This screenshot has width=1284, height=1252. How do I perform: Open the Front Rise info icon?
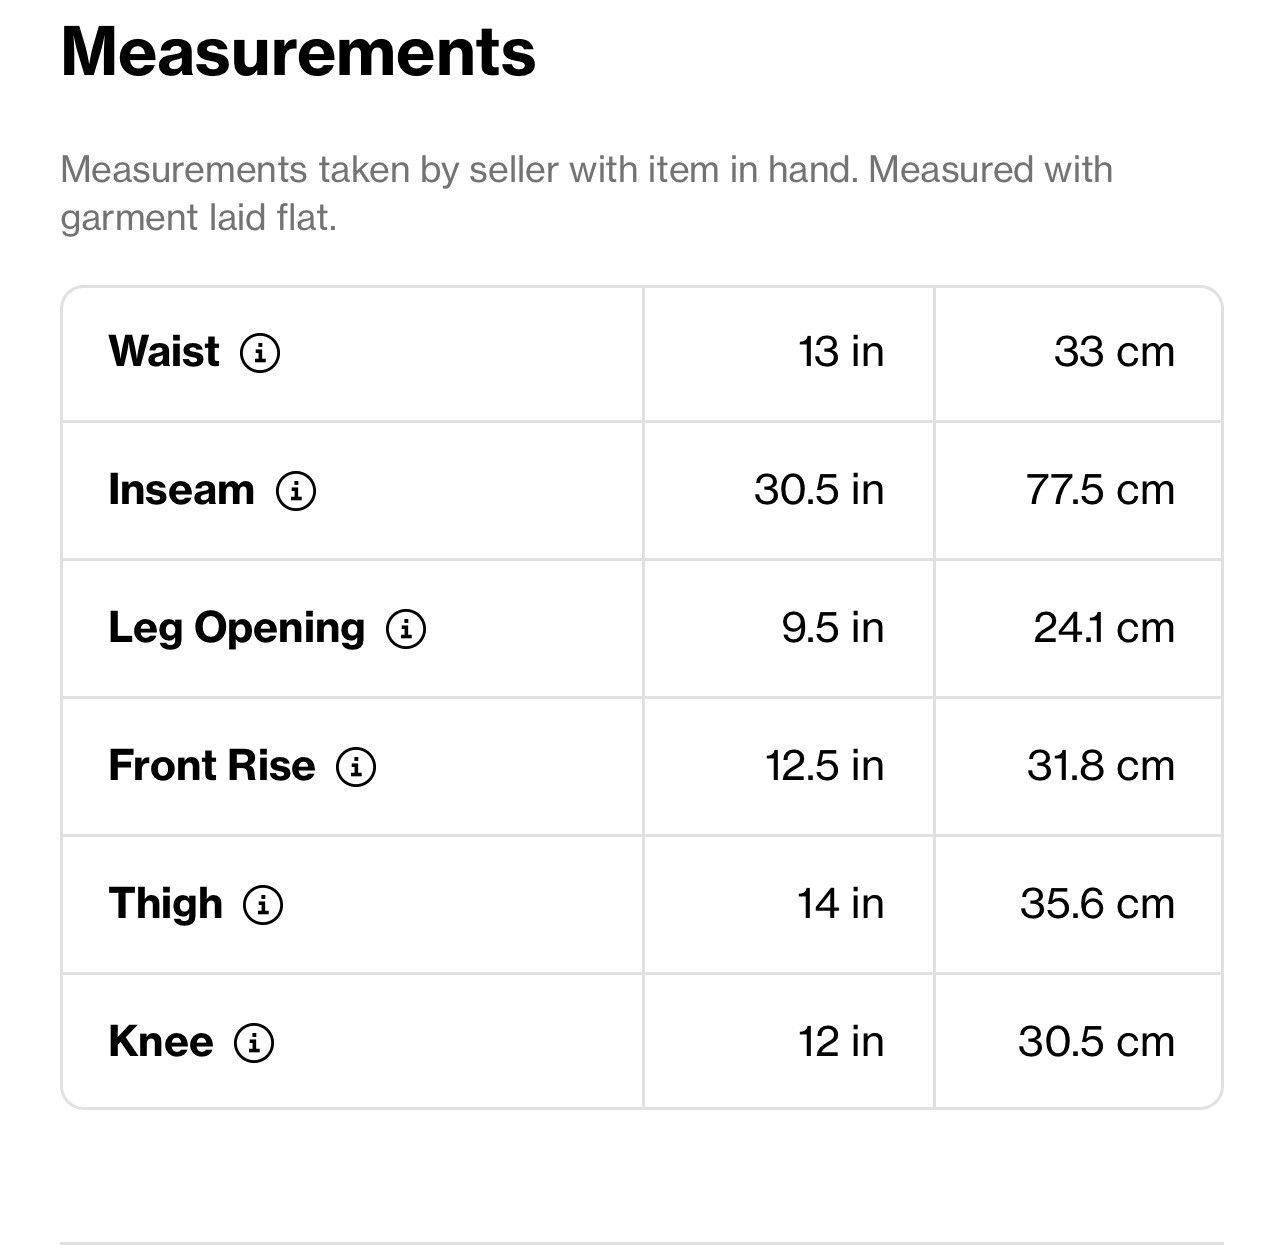click(356, 767)
